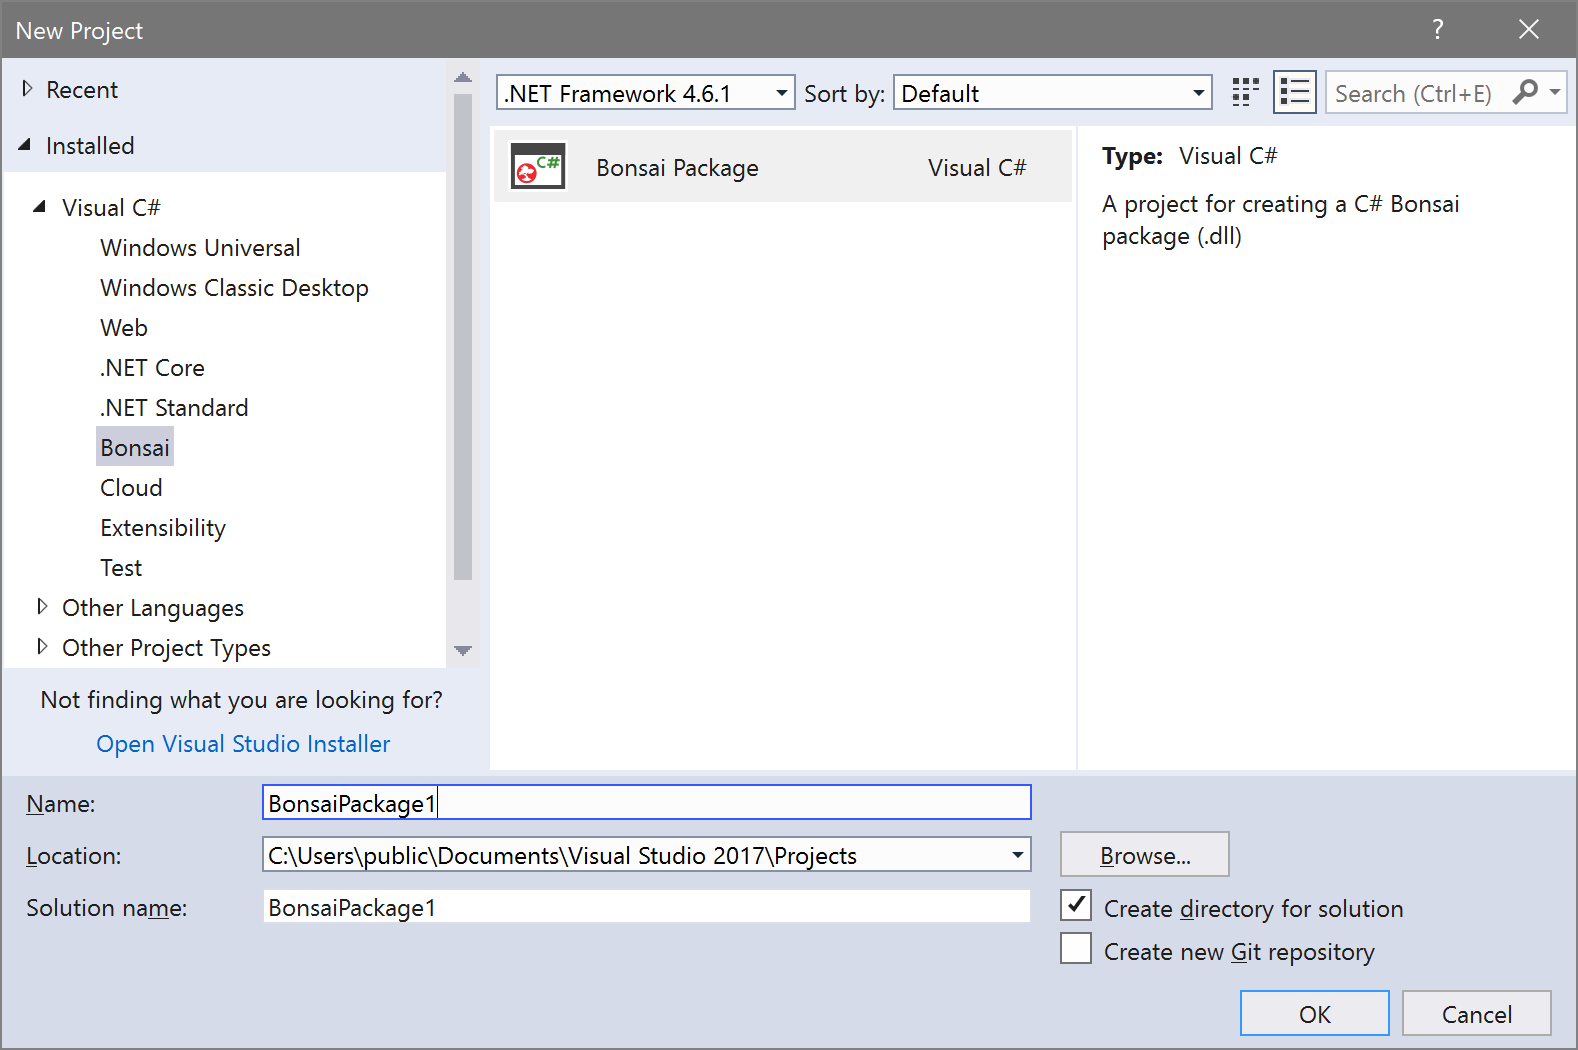Image resolution: width=1578 pixels, height=1050 pixels.
Task: Close the New Project dialog
Action: point(1528,30)
